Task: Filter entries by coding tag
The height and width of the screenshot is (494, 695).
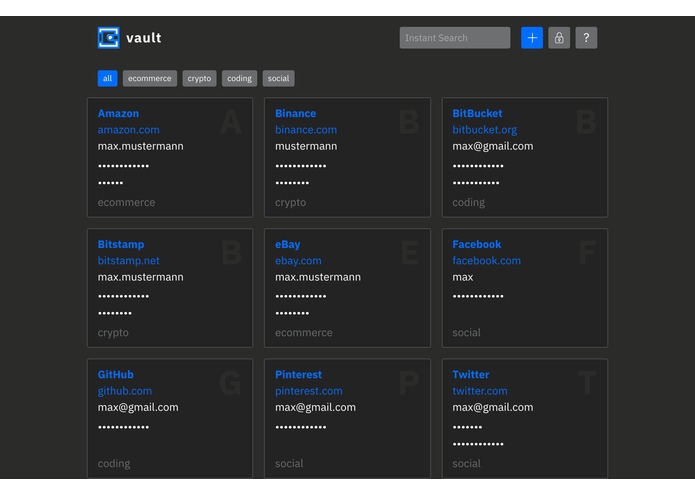Action: [239, 78]
